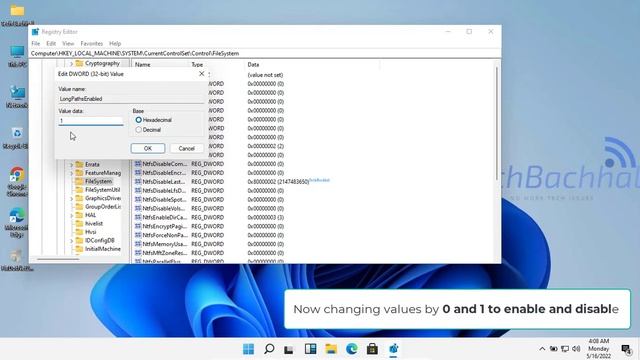Select the FileSystem key folder
640x360 pixels.
(x=98, y=181)
